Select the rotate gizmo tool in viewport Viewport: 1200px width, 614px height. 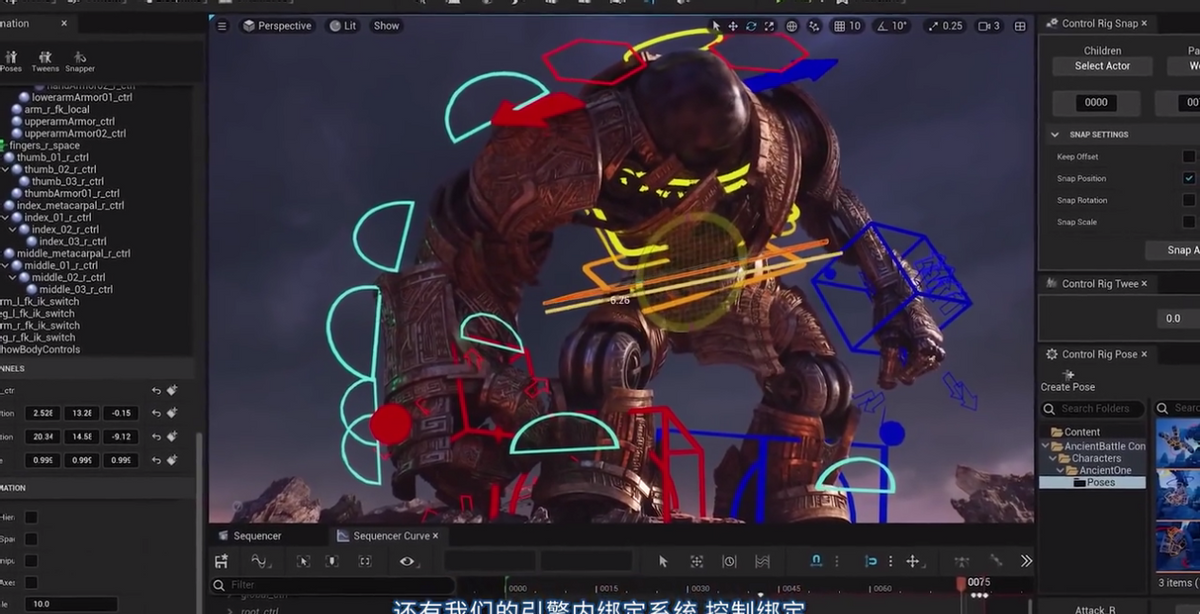coord(751,26)
